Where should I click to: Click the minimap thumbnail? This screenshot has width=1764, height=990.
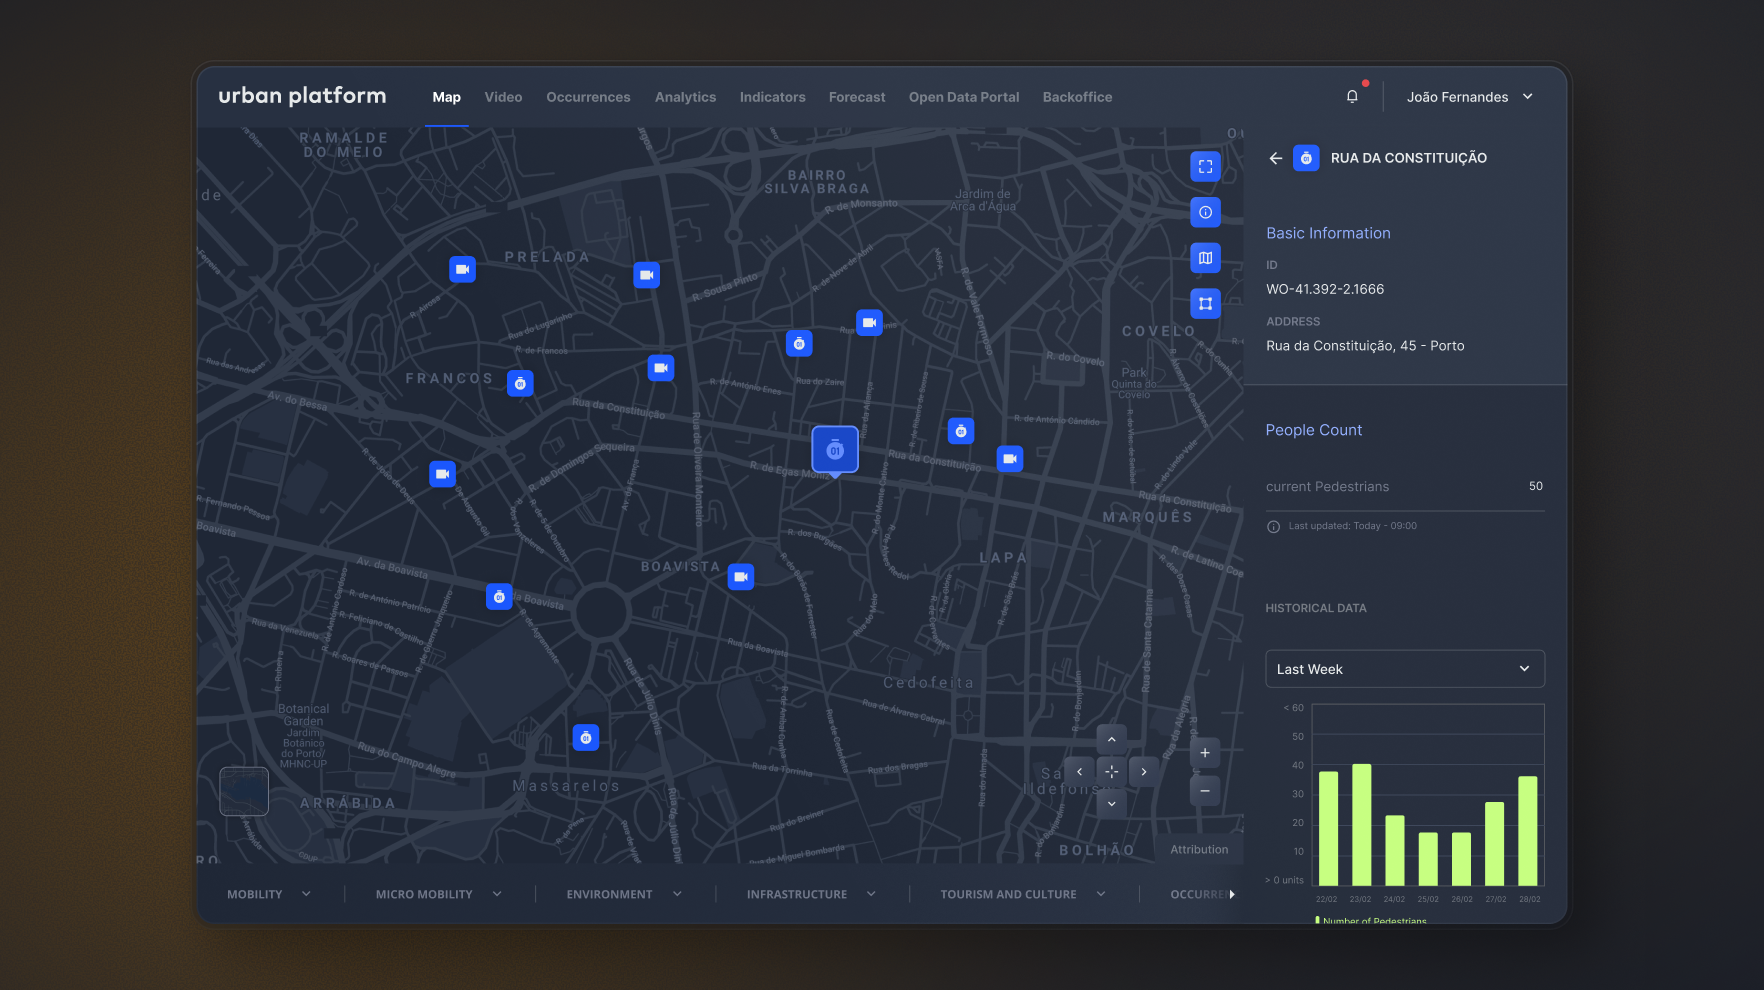click(x=244, y=791)
